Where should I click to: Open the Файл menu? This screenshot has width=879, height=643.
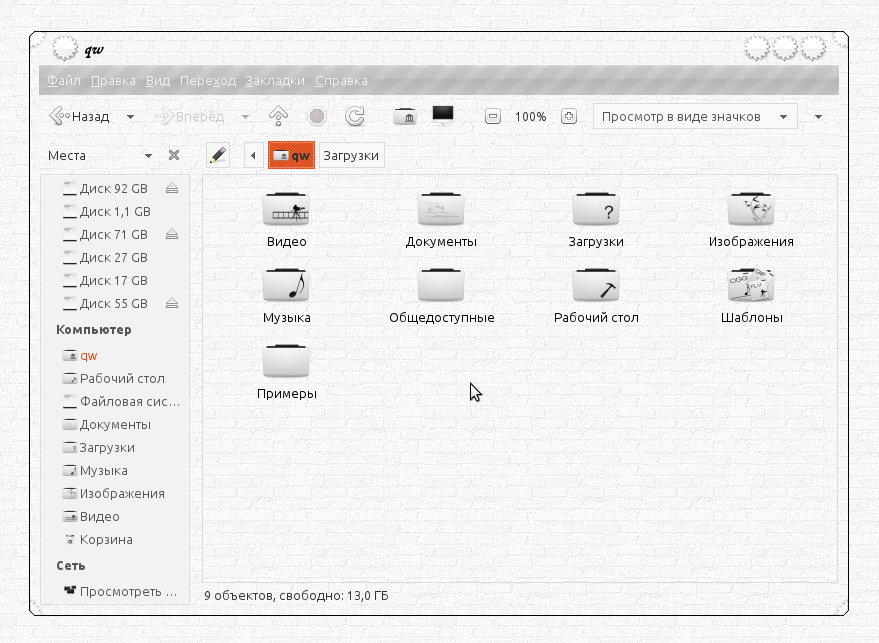64,81
